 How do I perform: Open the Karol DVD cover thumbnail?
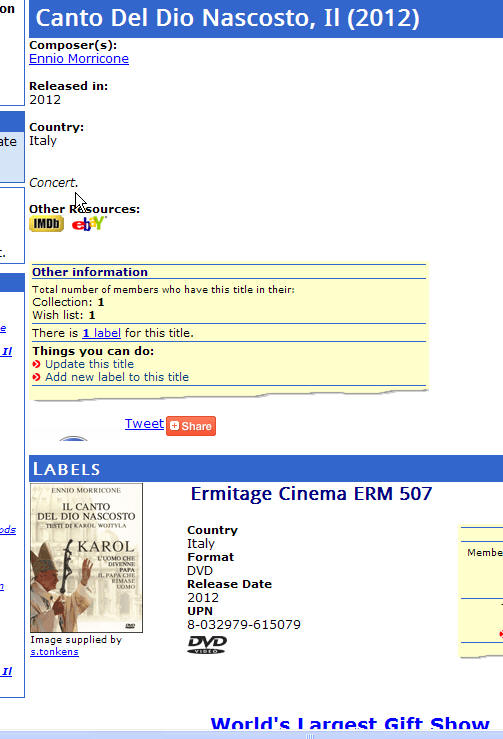(86, 558)
